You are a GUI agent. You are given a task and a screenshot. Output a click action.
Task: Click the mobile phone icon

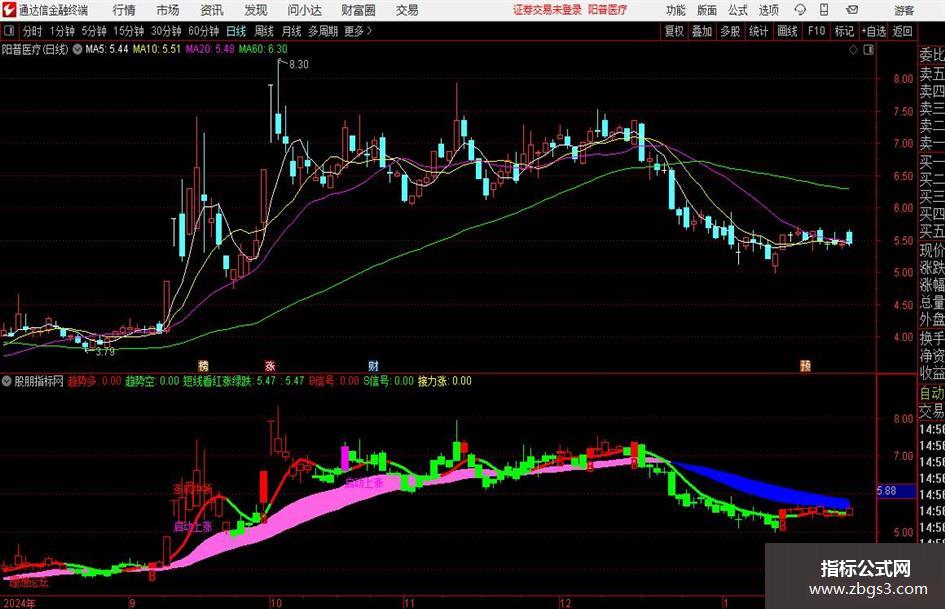[x=824, y=10]
